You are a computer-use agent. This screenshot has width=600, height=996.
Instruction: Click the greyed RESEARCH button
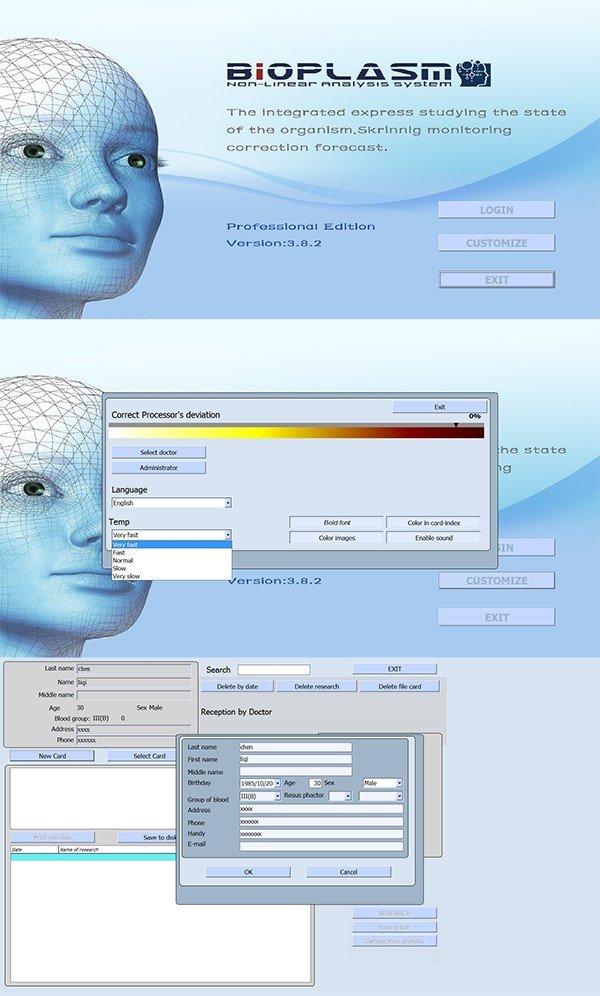pos(395,913)
